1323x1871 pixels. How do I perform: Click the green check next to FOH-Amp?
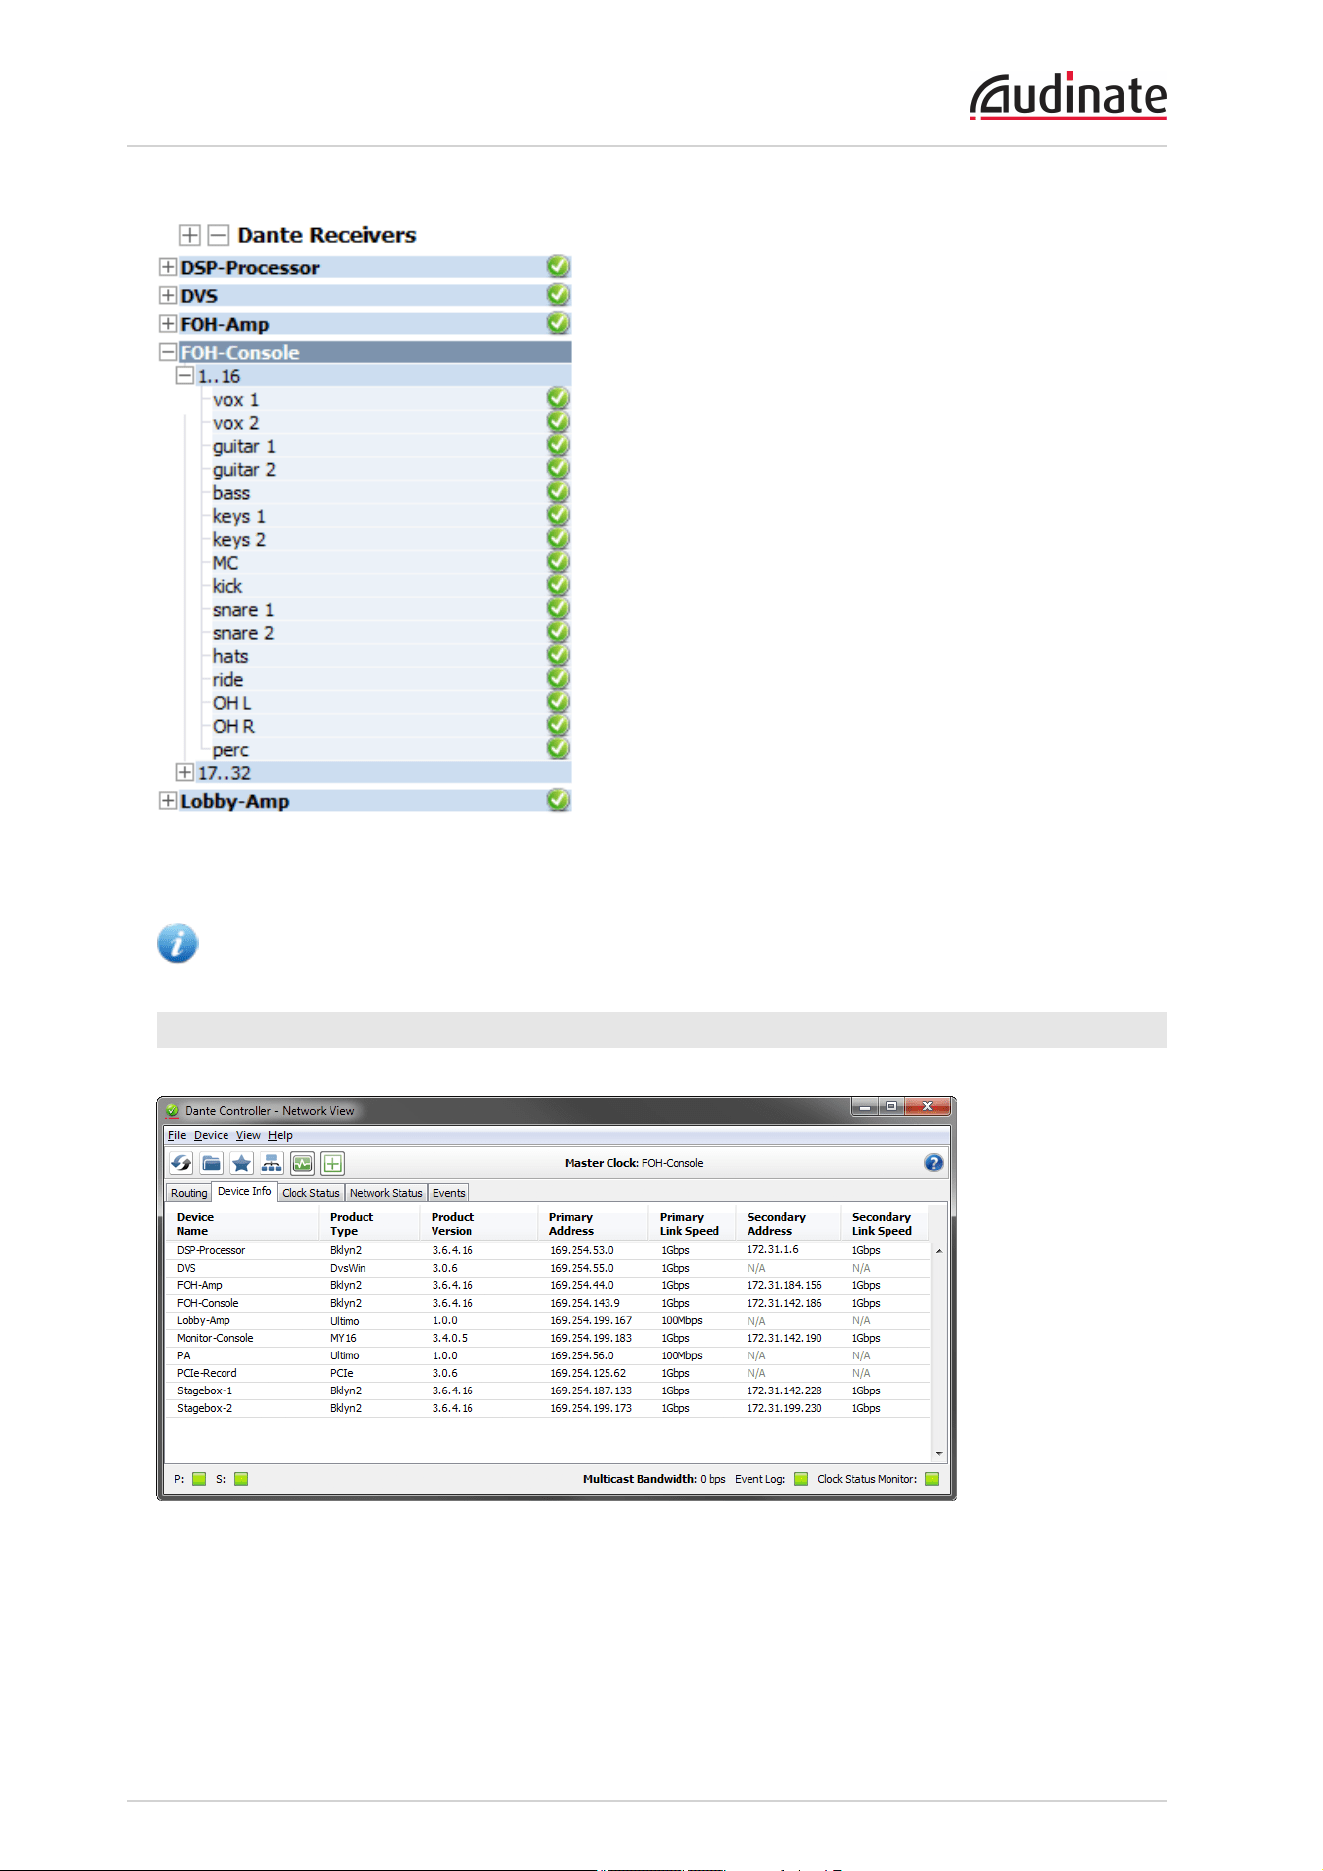point(558,323)
